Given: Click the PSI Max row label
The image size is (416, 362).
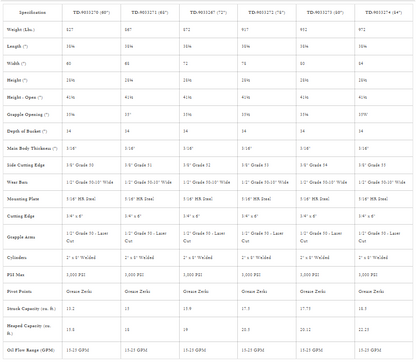Looking at the screenshot, I should click(x=16, y=275).
